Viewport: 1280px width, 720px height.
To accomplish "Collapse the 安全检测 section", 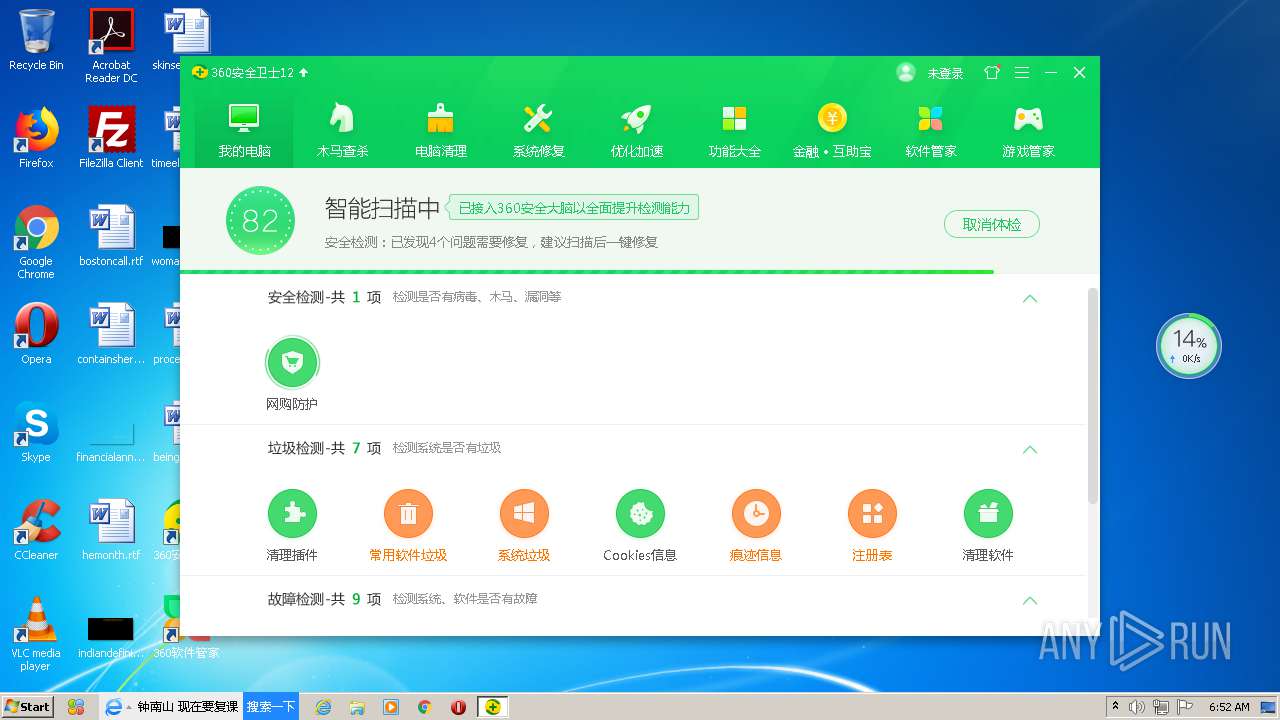I will (1030, 298).
